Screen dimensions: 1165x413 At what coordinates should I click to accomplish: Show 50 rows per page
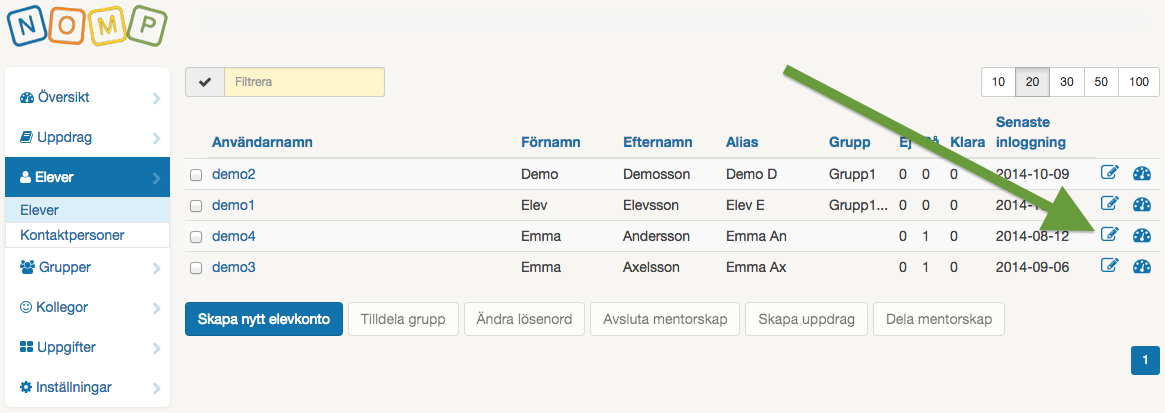coord(1101,82)
